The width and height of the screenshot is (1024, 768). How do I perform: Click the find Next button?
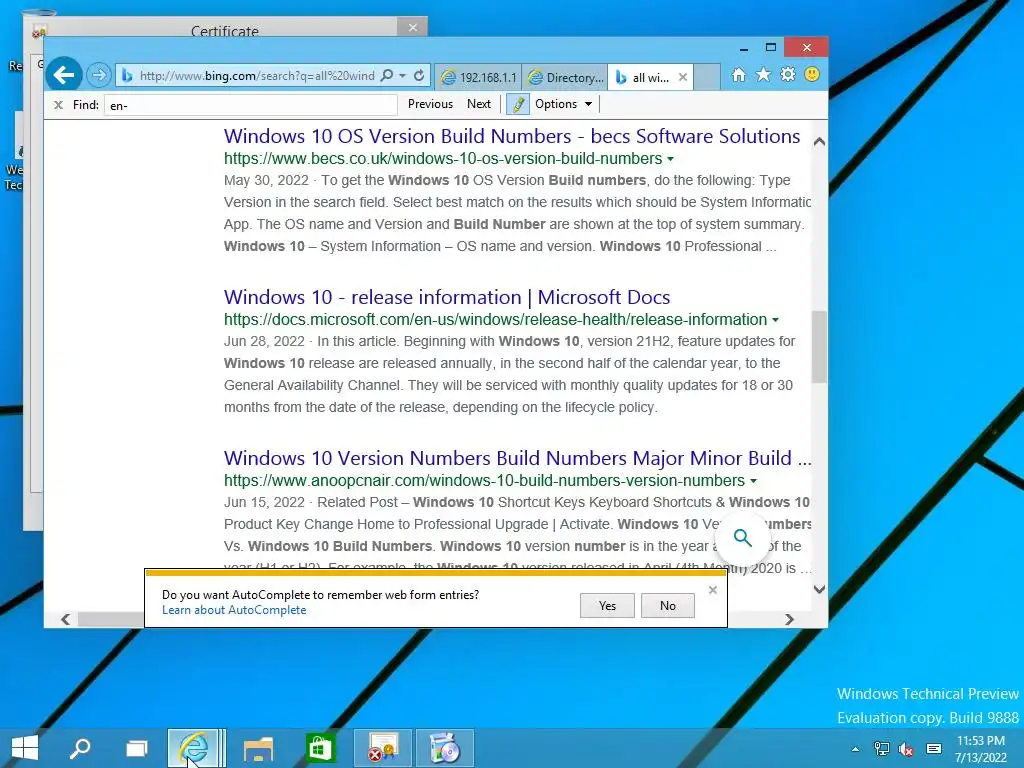tap(479, 104)
